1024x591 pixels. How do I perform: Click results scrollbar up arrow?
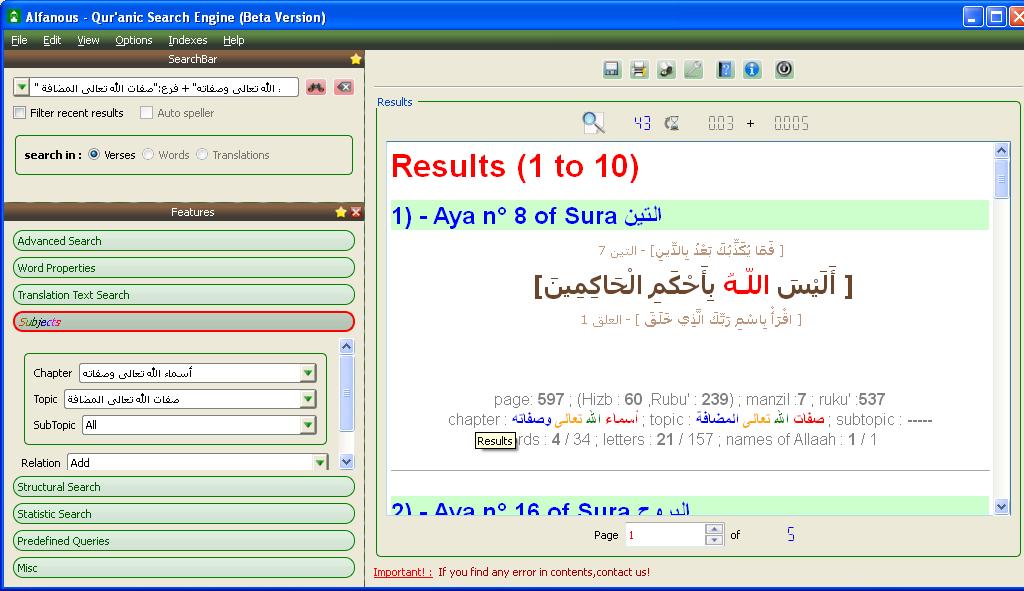pos(1001,150)
